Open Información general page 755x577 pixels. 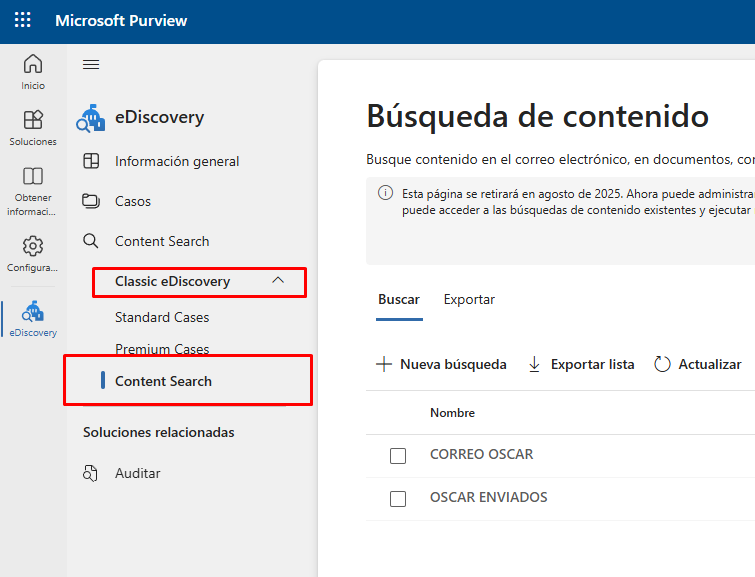(177, 161)
